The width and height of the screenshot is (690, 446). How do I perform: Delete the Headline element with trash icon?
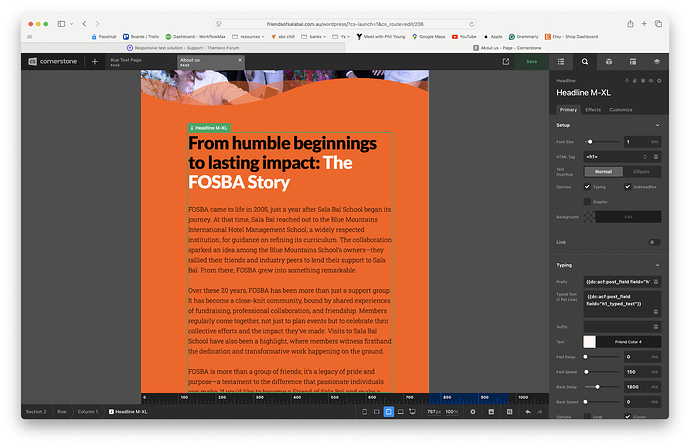643,80
